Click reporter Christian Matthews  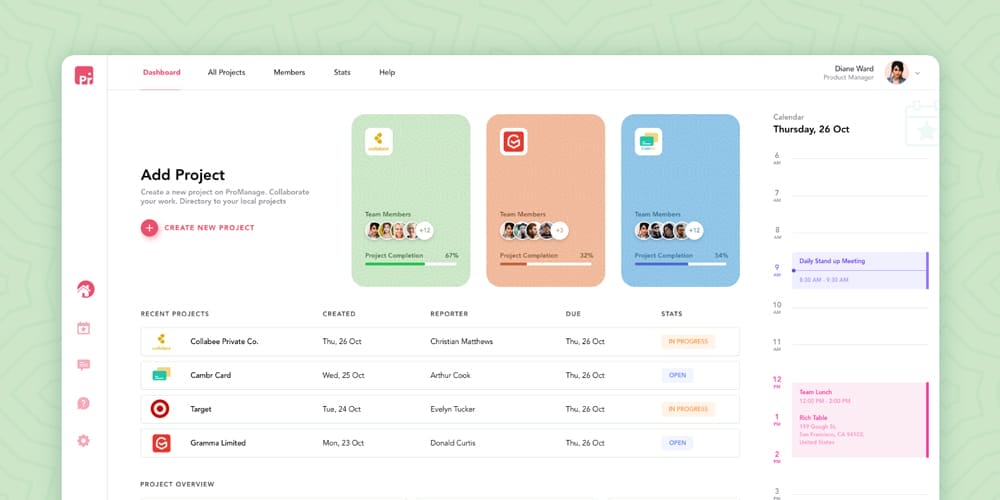click(x=462, y=342)
